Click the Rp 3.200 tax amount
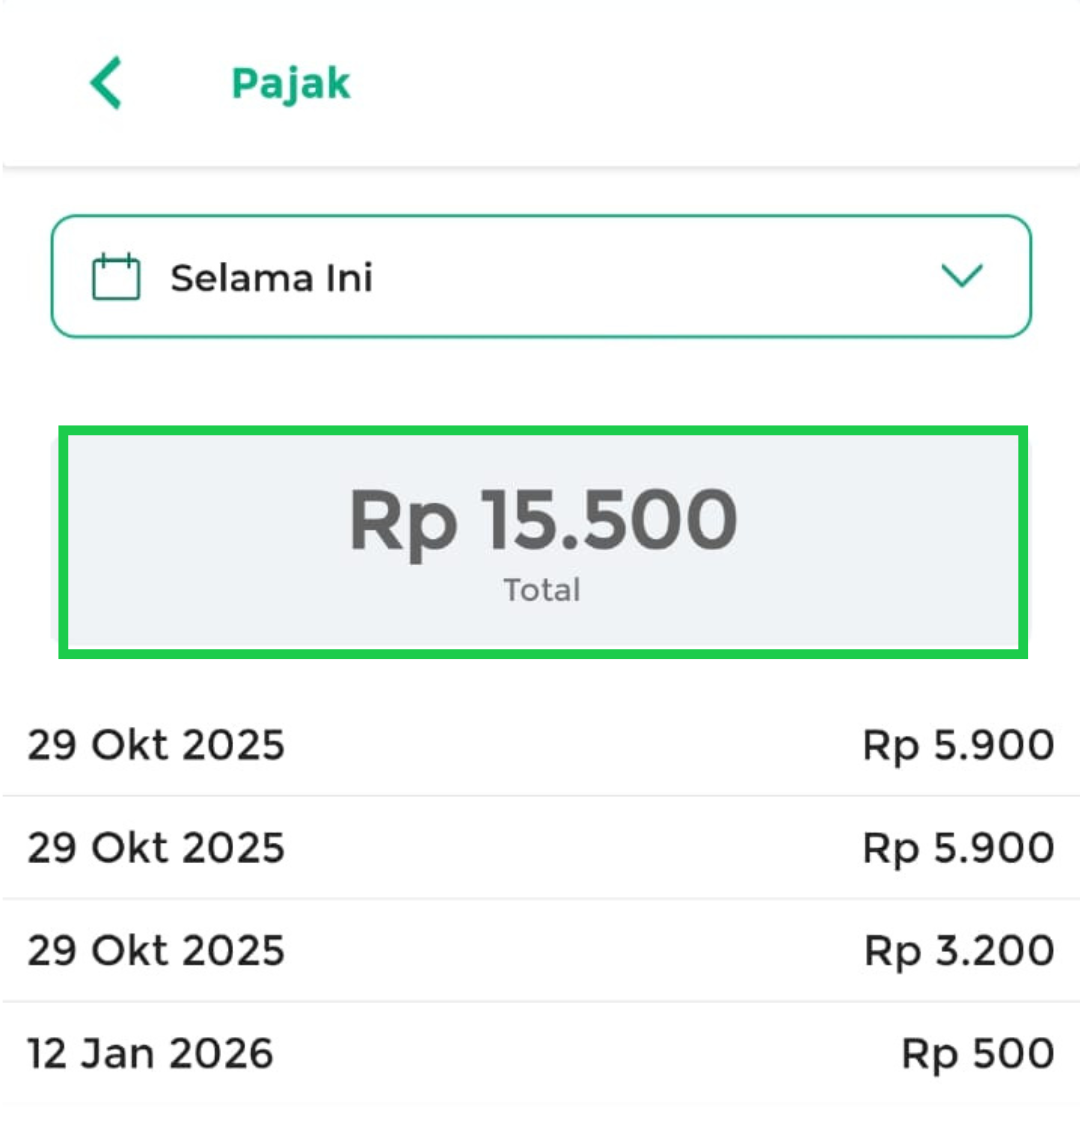Viewport: 1080px width, 1135px height. (959, 951)
